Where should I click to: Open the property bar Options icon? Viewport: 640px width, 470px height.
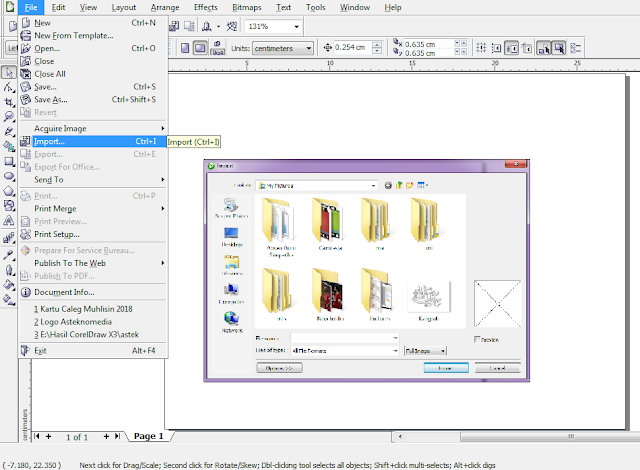[x=576, y=48]
